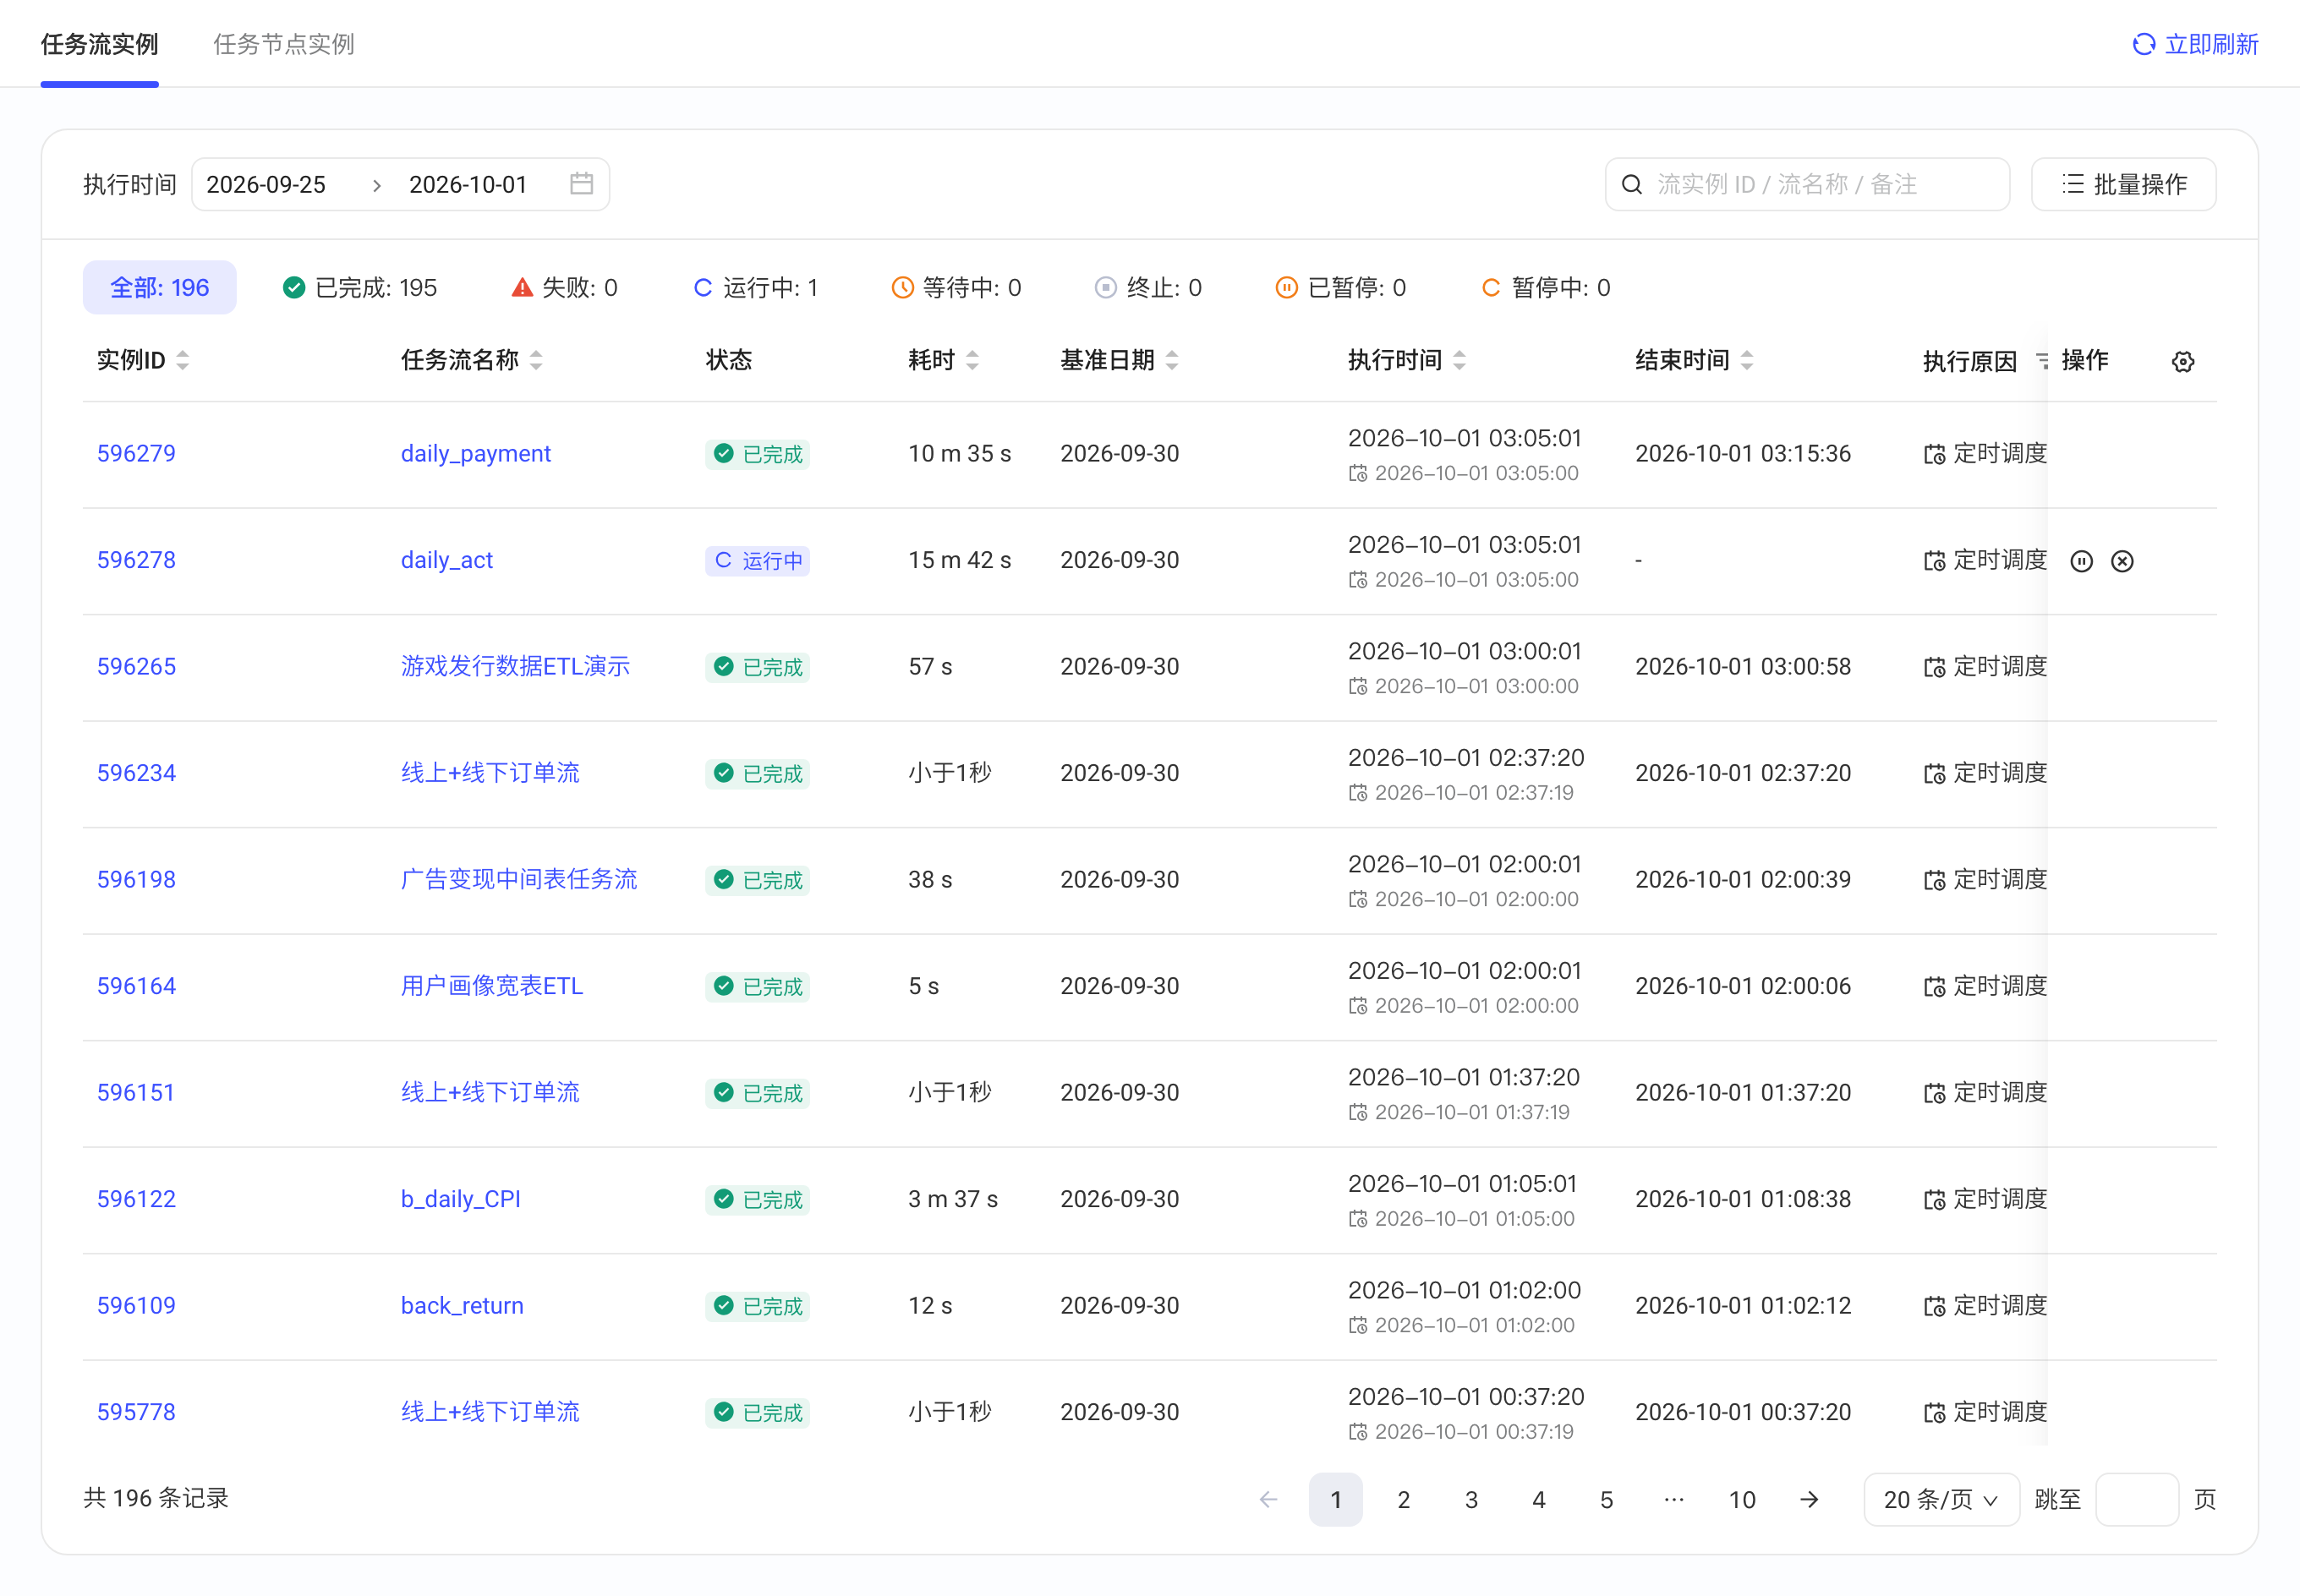Open instance 596151
Image resolution: width=2300 pixels, height=1596 pixels.
click(x=136, y=1093)
